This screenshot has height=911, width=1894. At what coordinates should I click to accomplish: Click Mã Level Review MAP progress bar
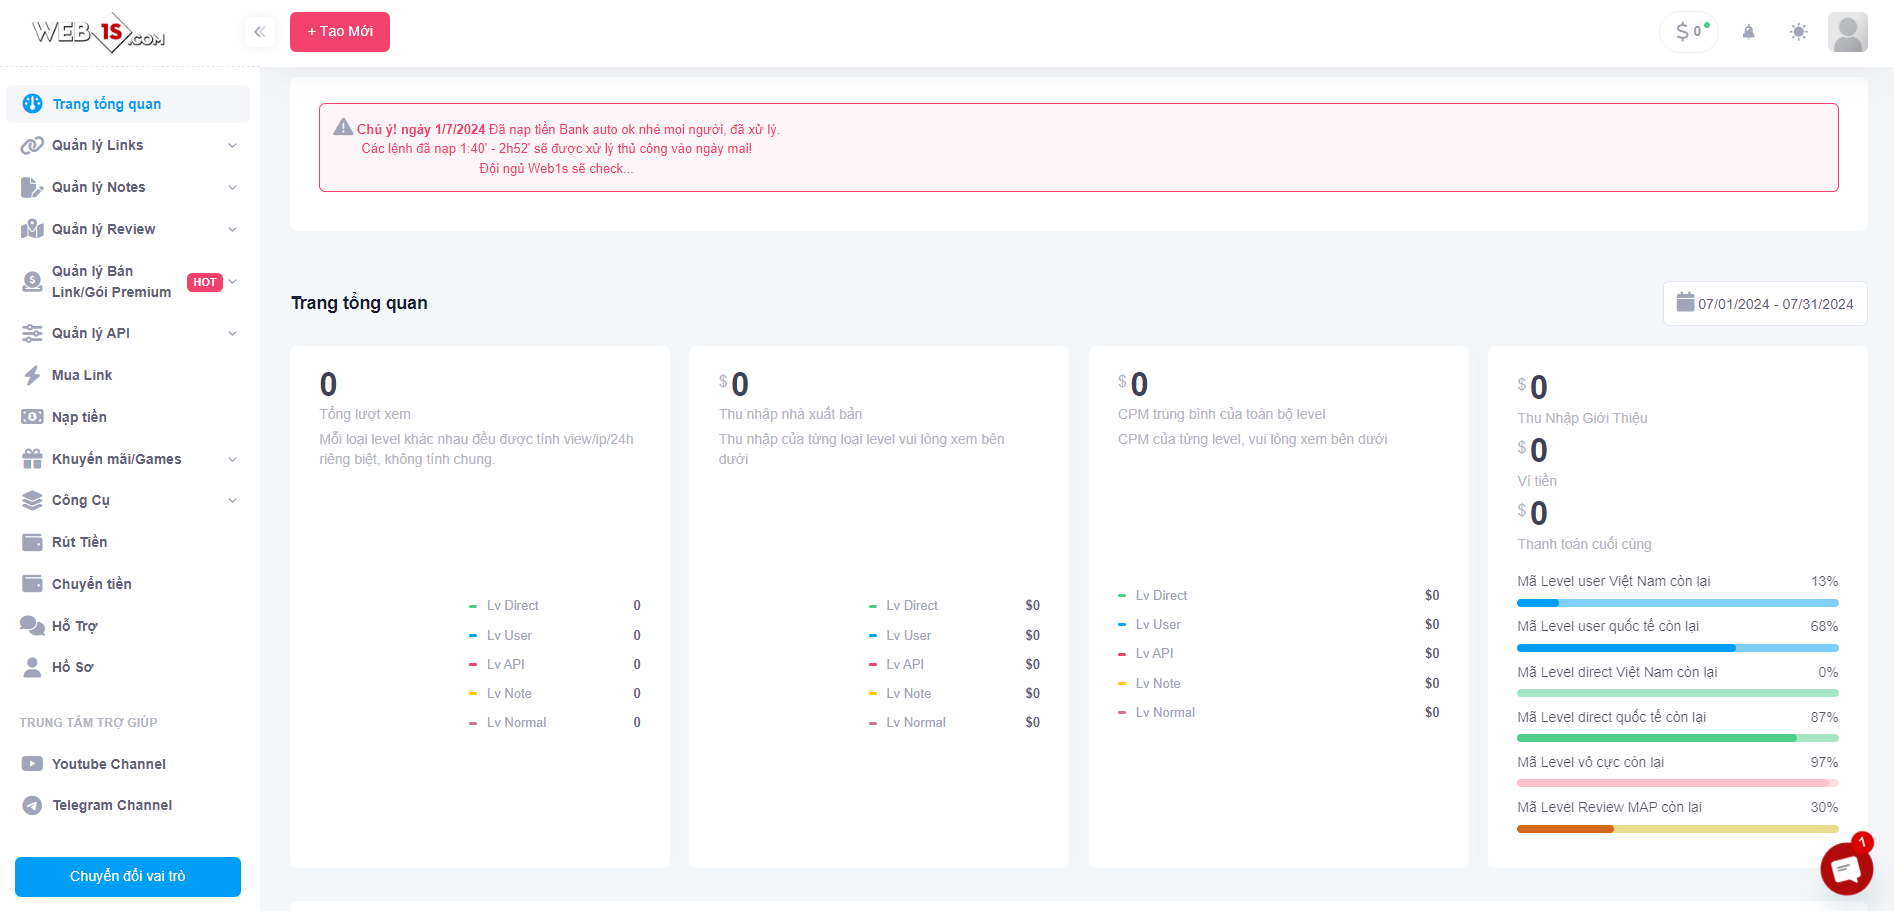click(x=1678, y=829)
